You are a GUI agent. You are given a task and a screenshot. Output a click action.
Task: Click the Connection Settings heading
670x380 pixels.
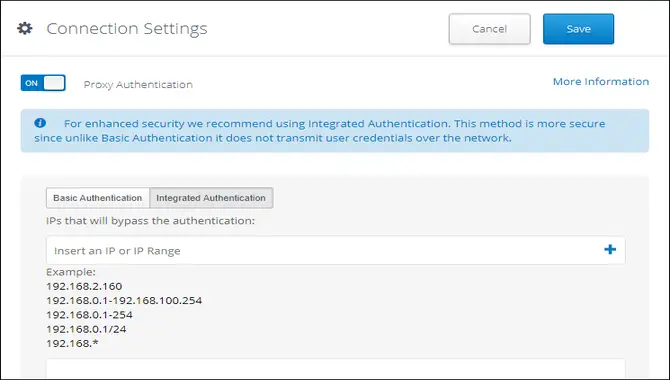(x=127, y=29)
